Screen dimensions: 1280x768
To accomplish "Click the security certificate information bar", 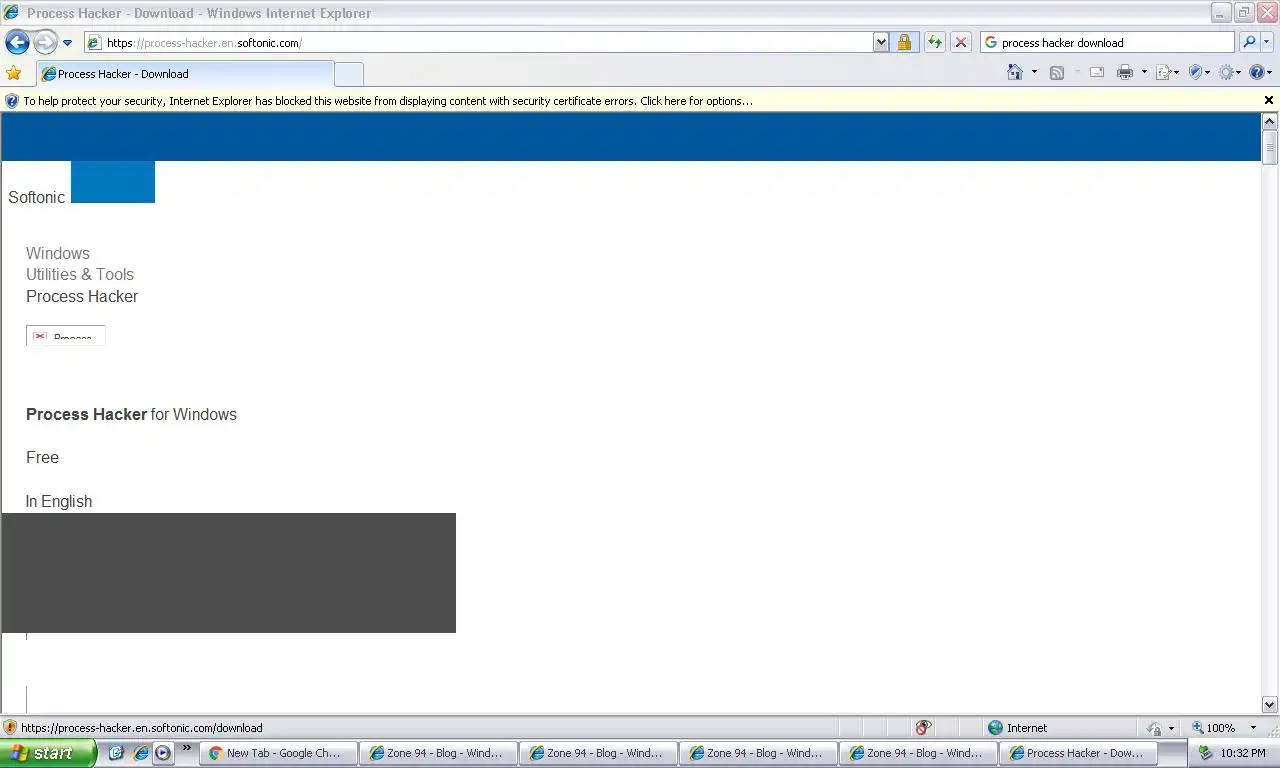I will point(630,101).
